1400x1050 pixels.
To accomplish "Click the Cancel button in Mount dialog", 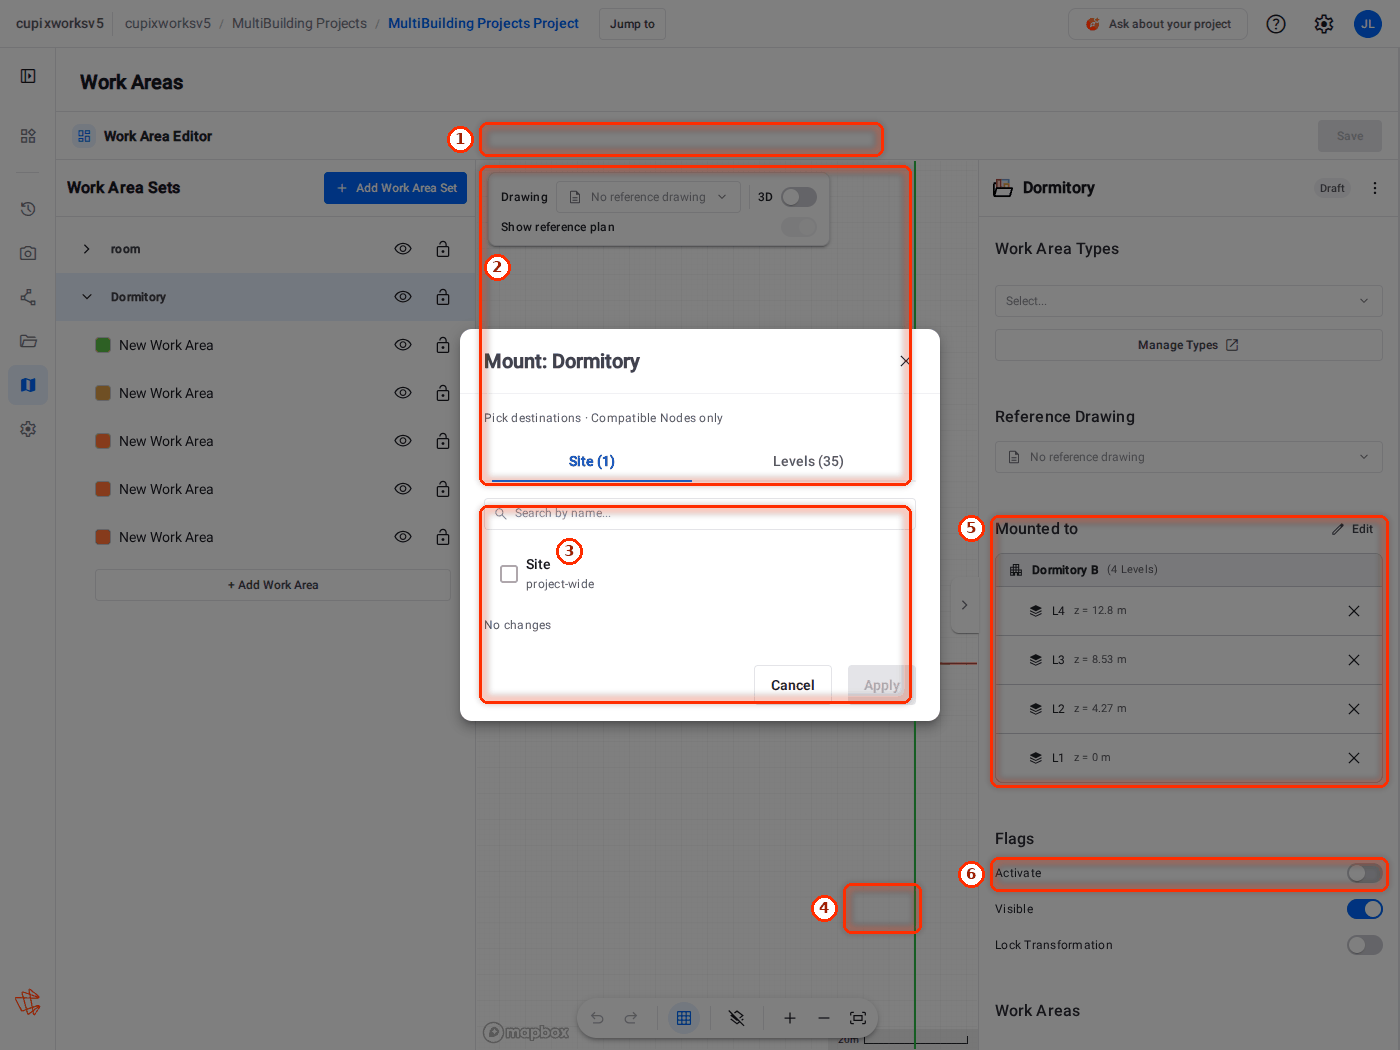I will pyautogui.click(x=793, y=685).
